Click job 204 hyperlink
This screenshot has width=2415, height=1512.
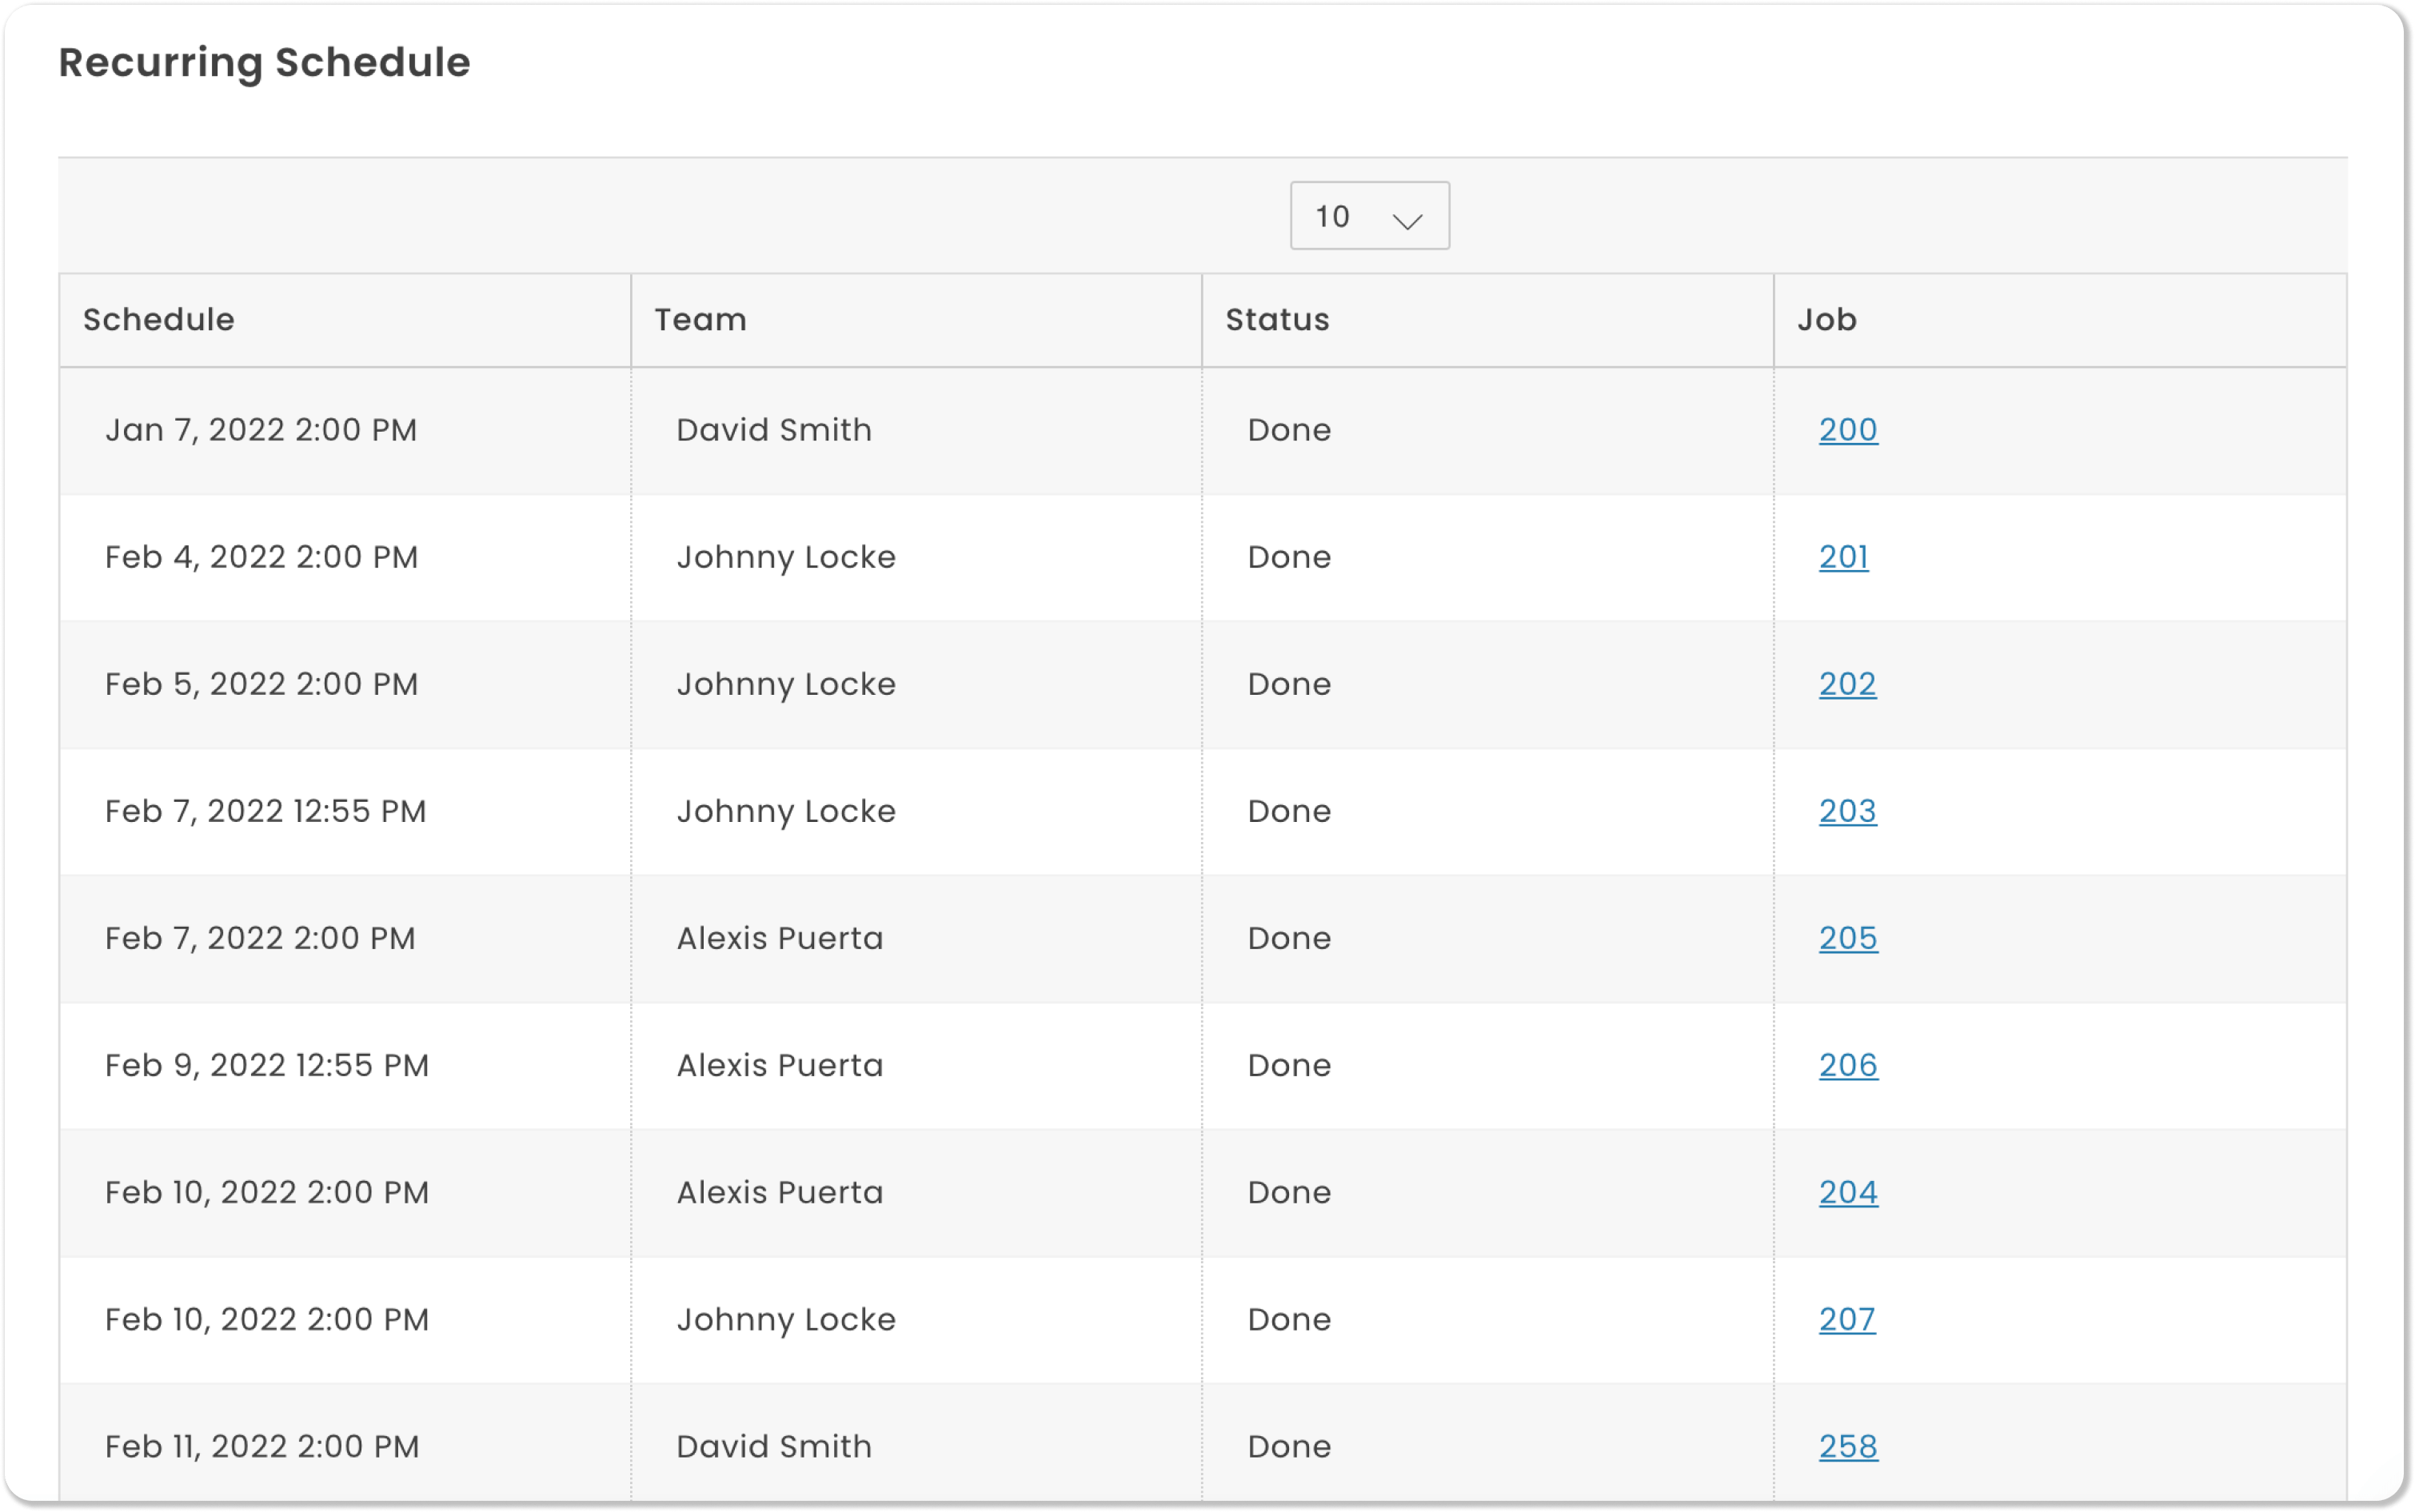(x=1848, y=1192)
